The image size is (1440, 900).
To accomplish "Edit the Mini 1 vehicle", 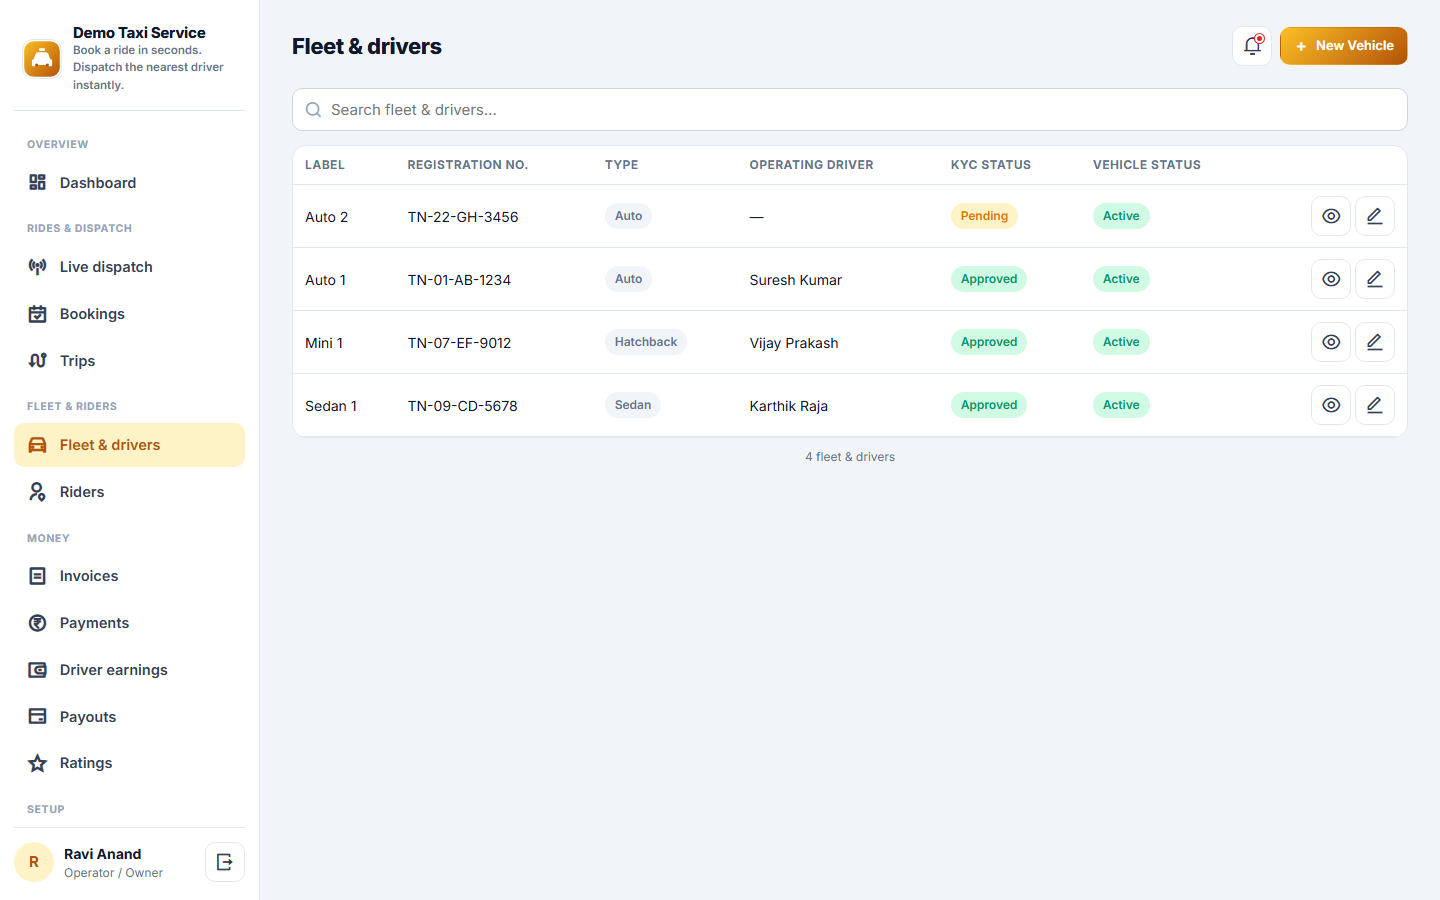I will (1375, 342).
